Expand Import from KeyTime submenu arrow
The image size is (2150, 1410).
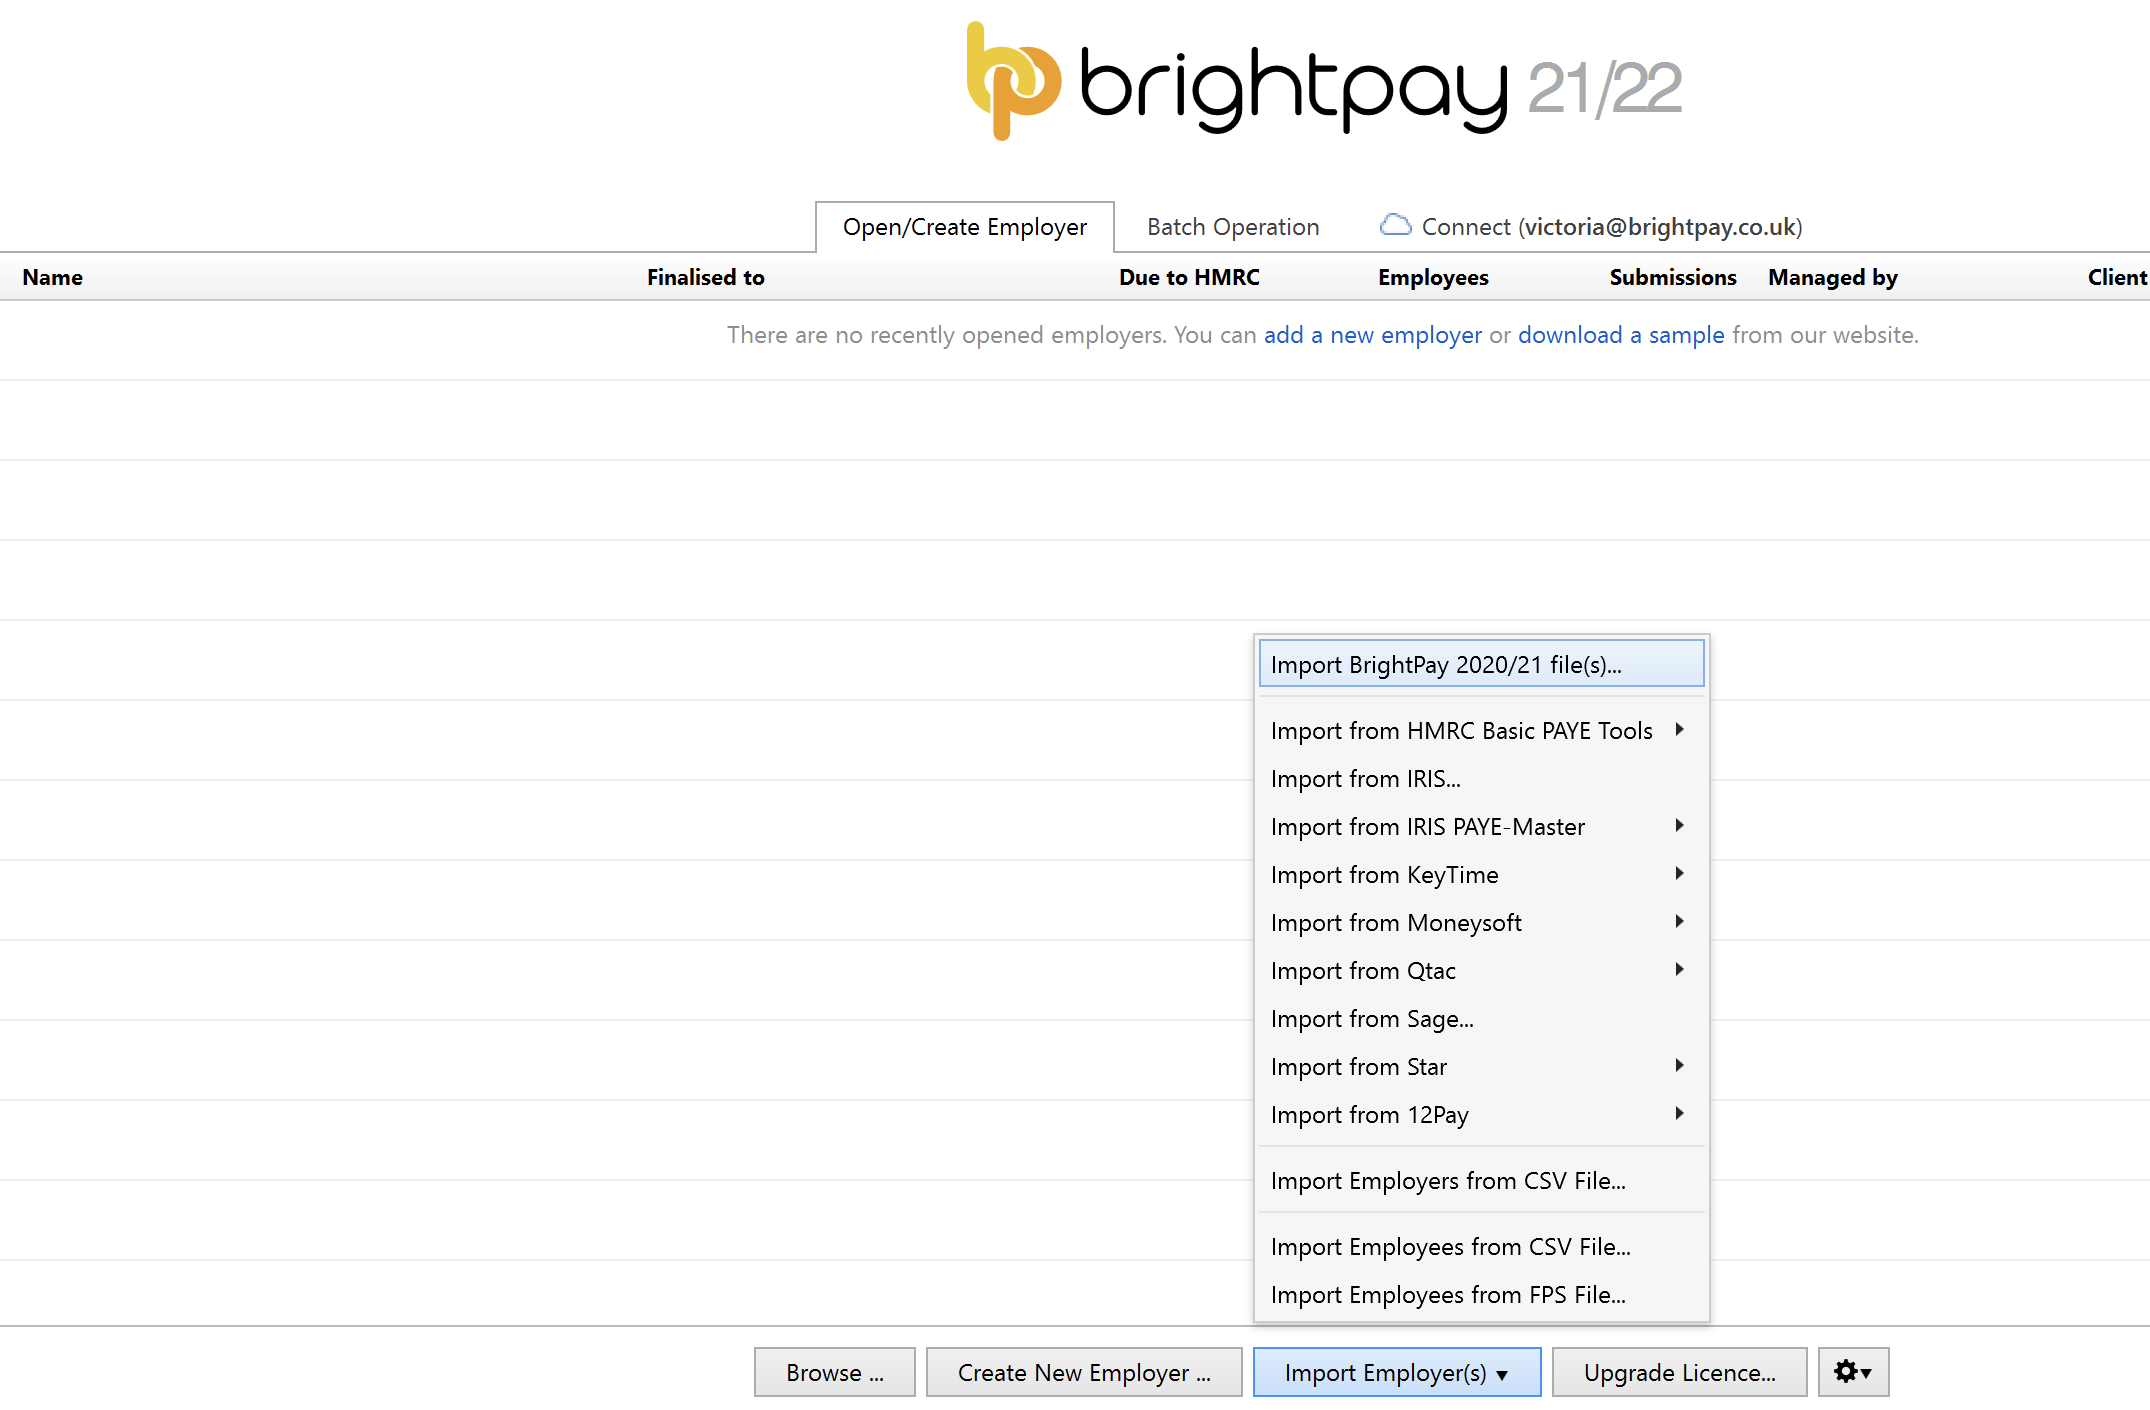click(x=1680, y=874)
